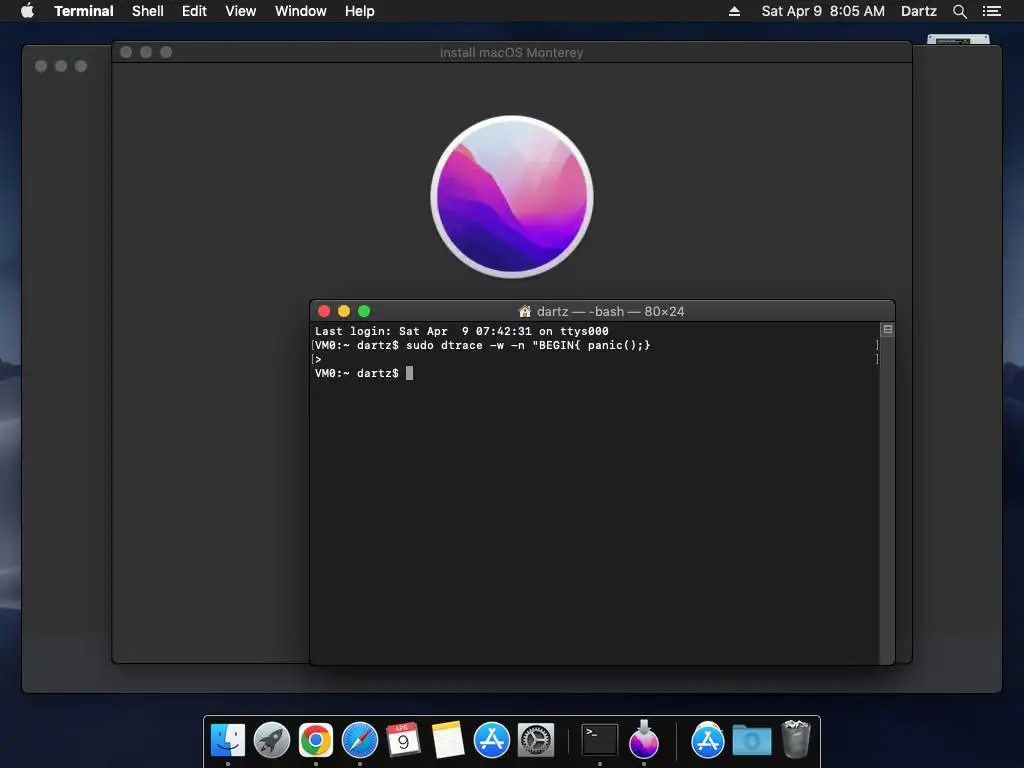This screenshot has height=768, width=1024.
Task: Click Install macOS Monterey Dock icon
Action: [x=644, y=740]
